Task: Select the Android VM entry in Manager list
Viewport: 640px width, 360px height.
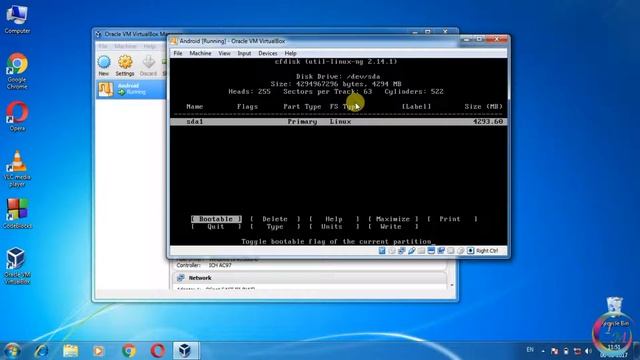Action: coord(131,89)
